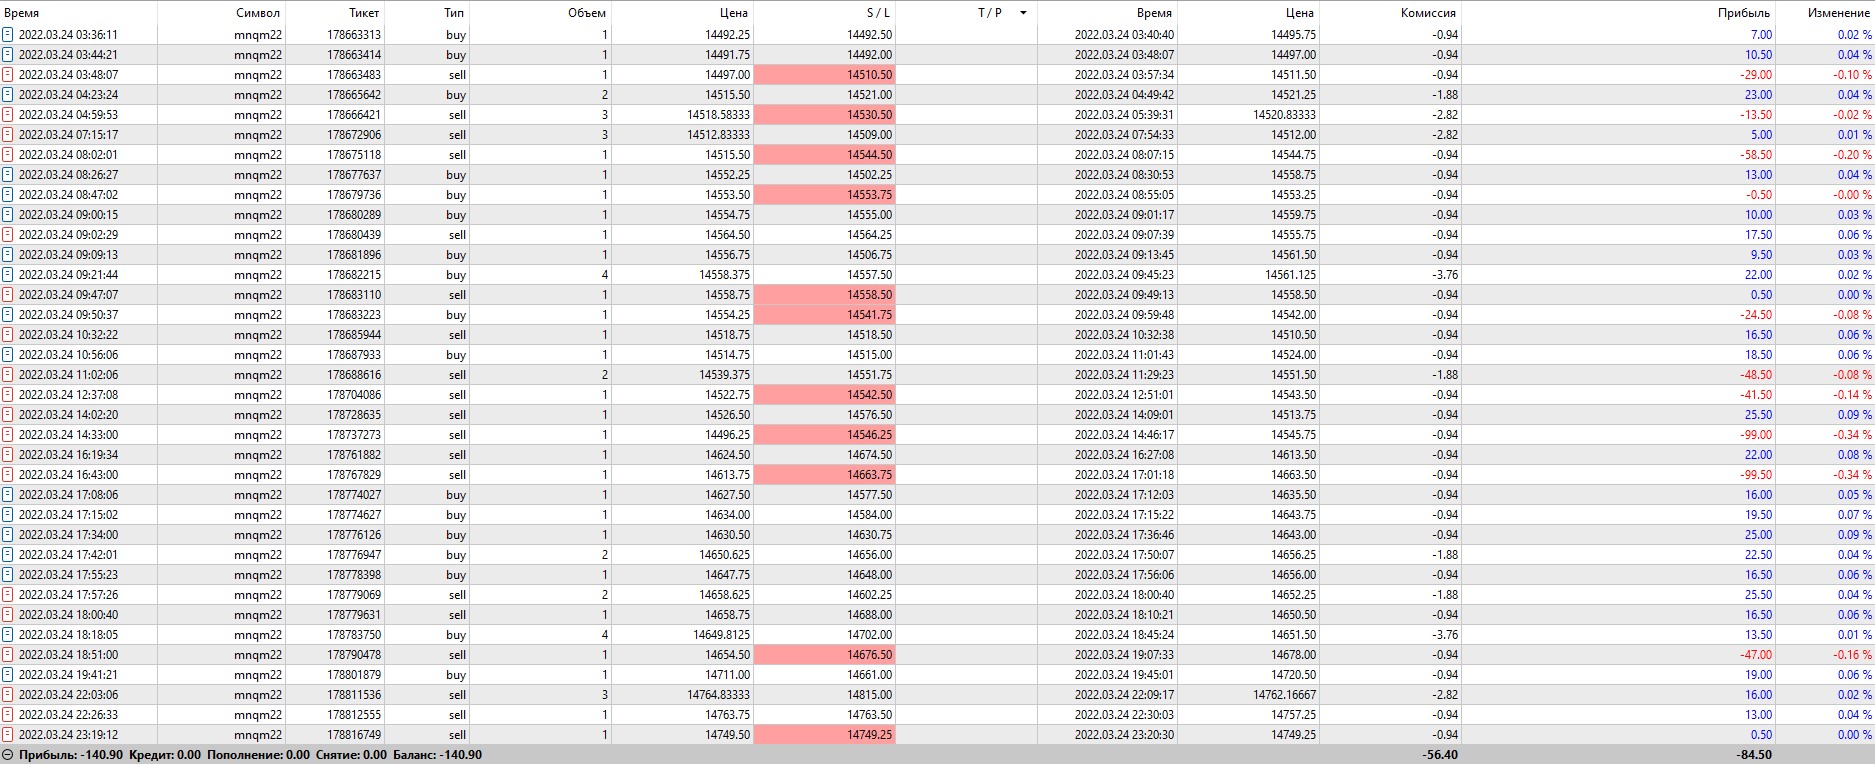
Task: Click the Символ column header
Action: [259, 13]
